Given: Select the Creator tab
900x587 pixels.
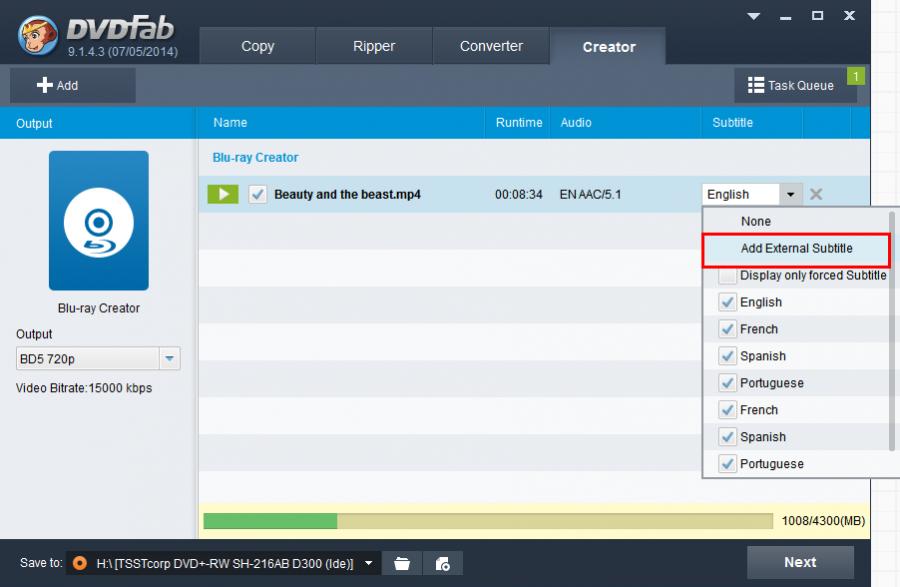Looking at the screenshot, I should click(608, 46).
